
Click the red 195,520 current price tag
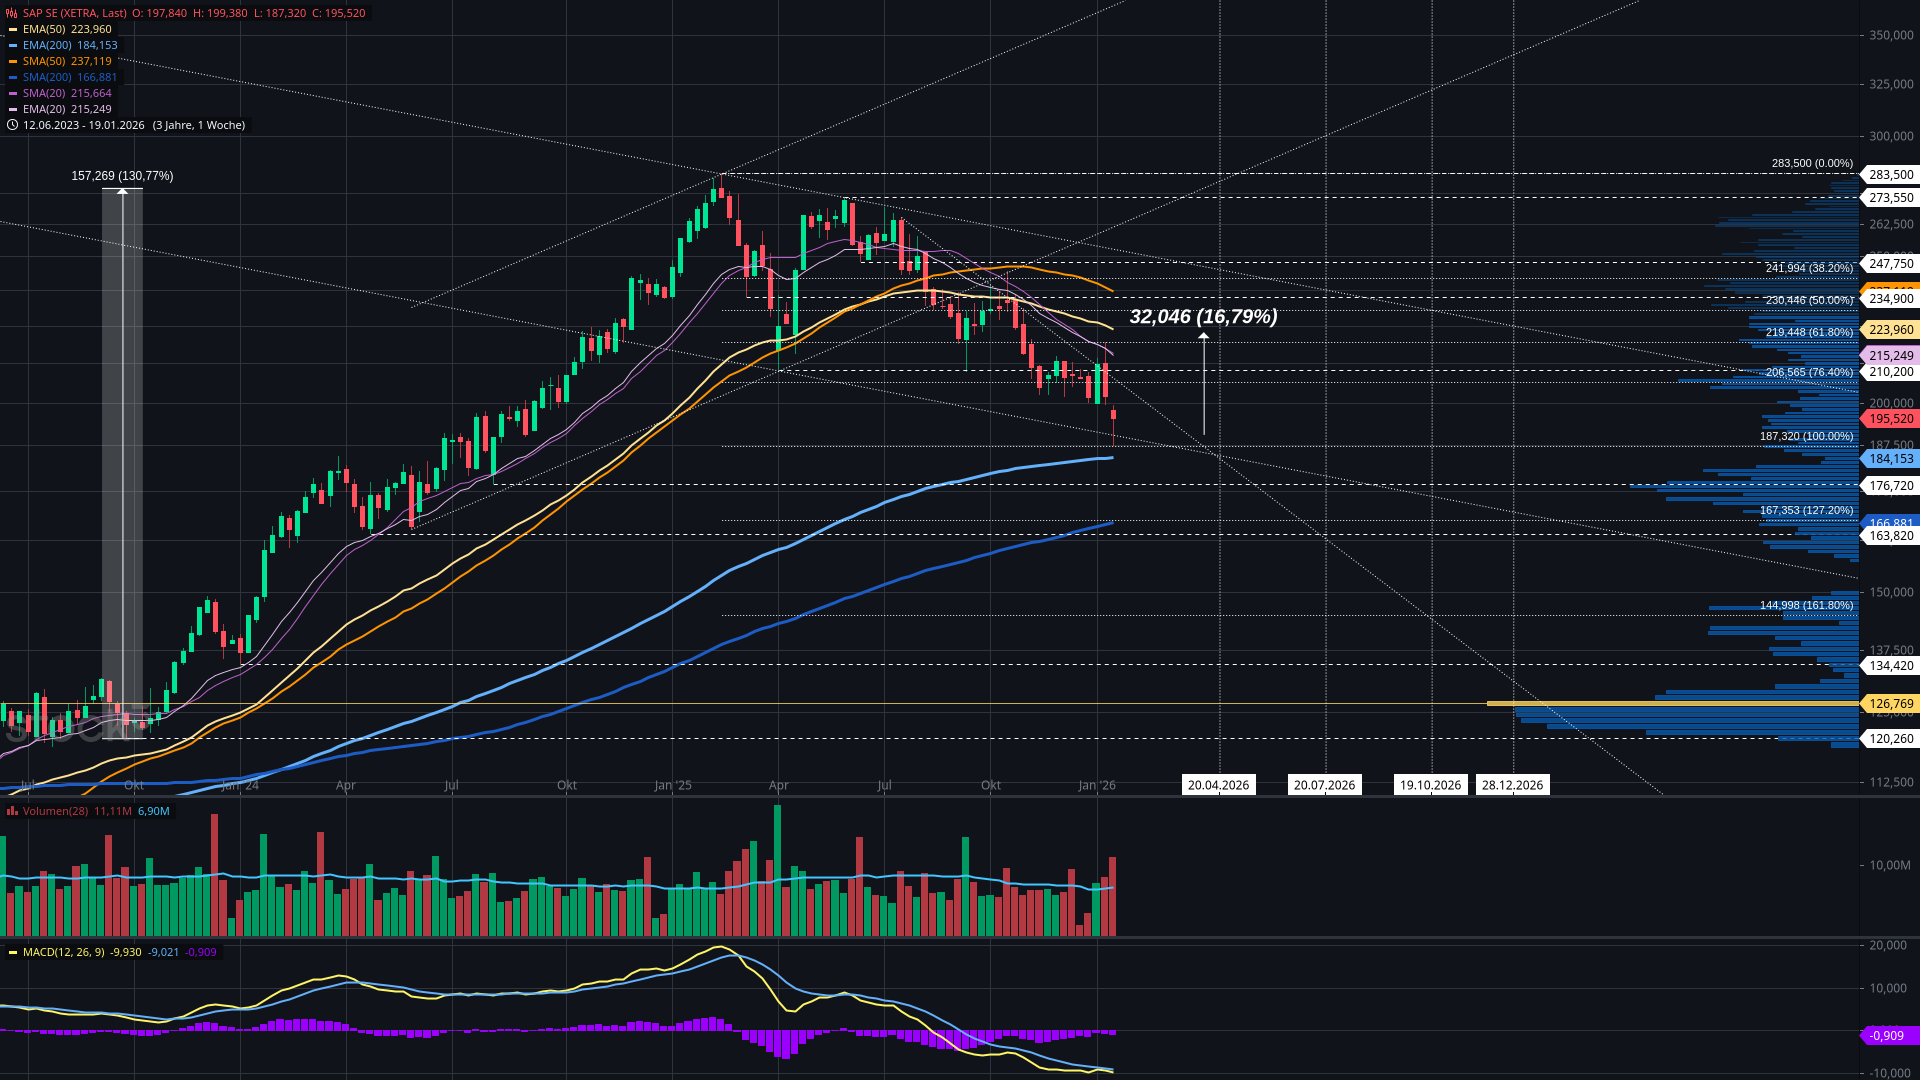pos(1890,419)
